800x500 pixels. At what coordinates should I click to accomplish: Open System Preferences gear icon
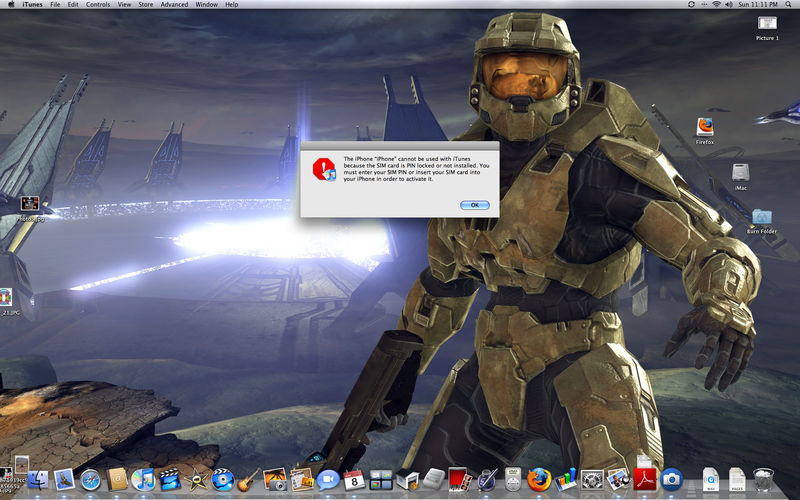pyautogui.click(x=592, y=480)
